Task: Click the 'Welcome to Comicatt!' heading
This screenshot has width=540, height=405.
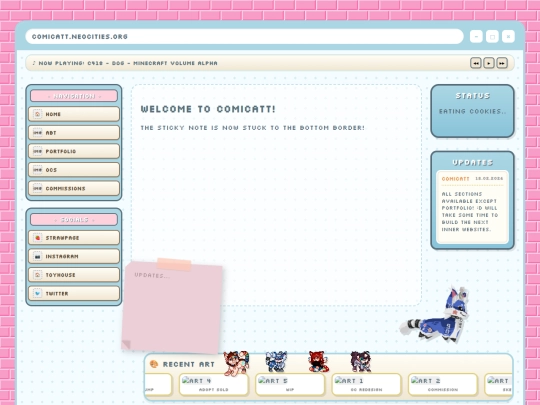Action: click(x=208, y=109)
